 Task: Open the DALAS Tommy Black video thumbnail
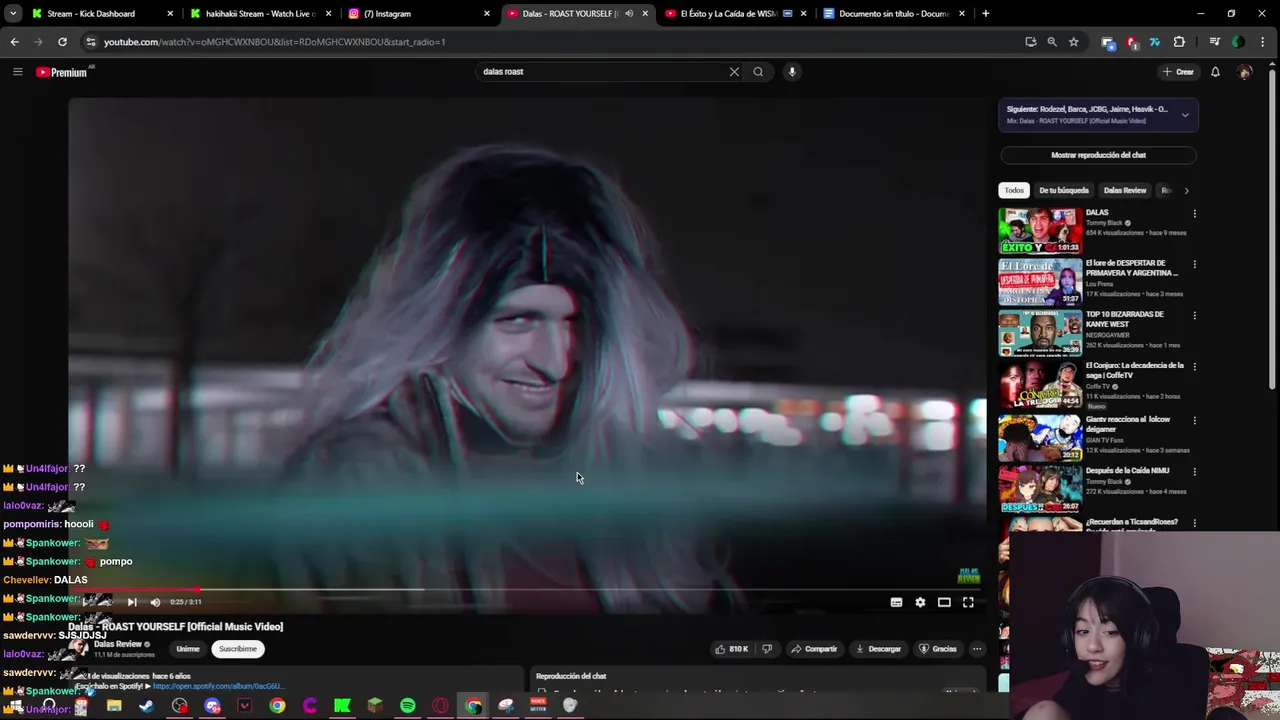pyautogui.click(x=1040, y=230)
